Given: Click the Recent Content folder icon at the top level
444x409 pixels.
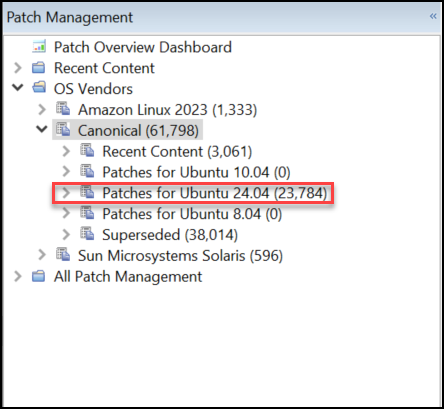Looking at the screenshot, I should (39, 68).
